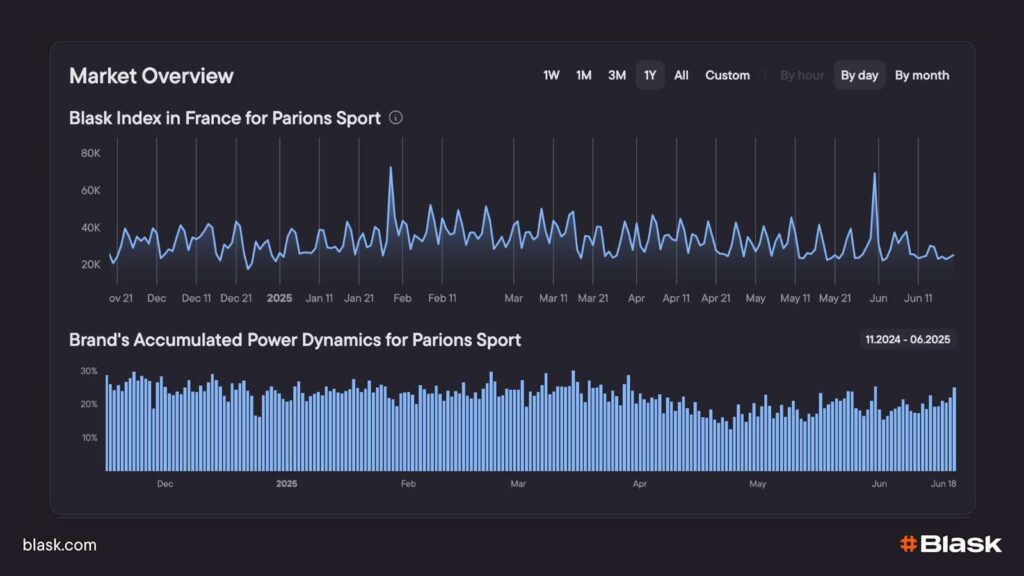Click the 2025 label on line chart axis
Image resolution: width=1024 pixels, height=576 pixels.
tap(280, 298)
